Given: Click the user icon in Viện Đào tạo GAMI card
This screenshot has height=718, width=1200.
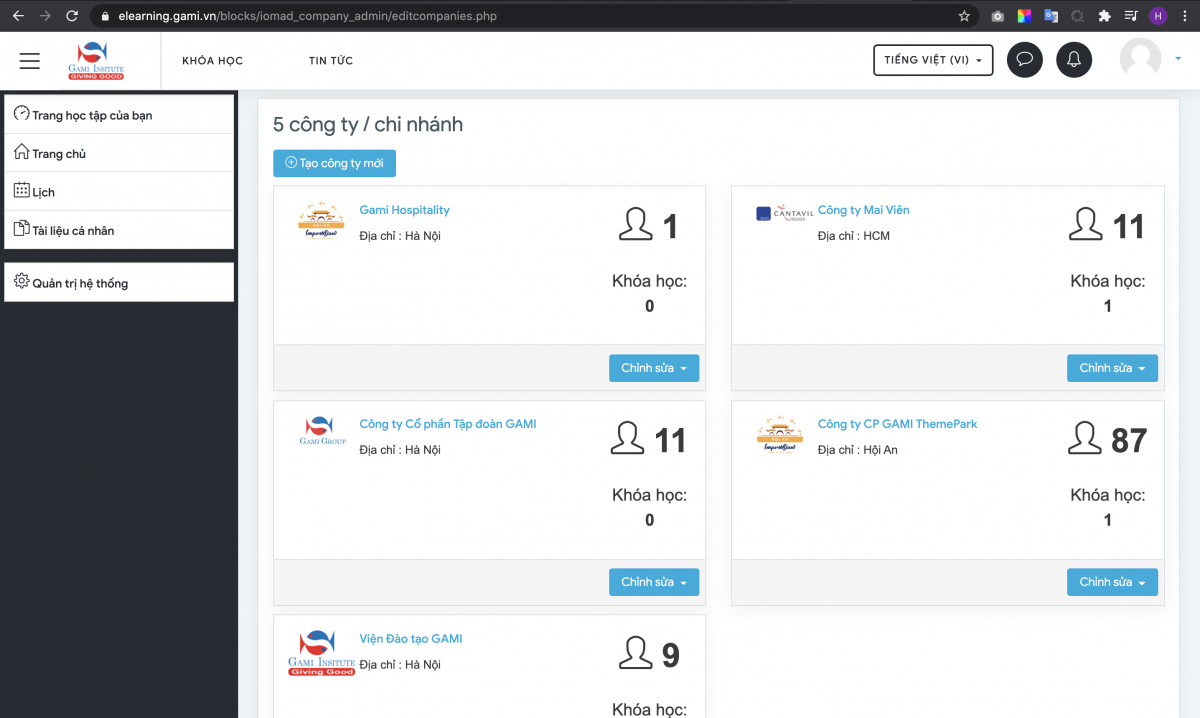Looking at the screenshot, I should [636, 653].
